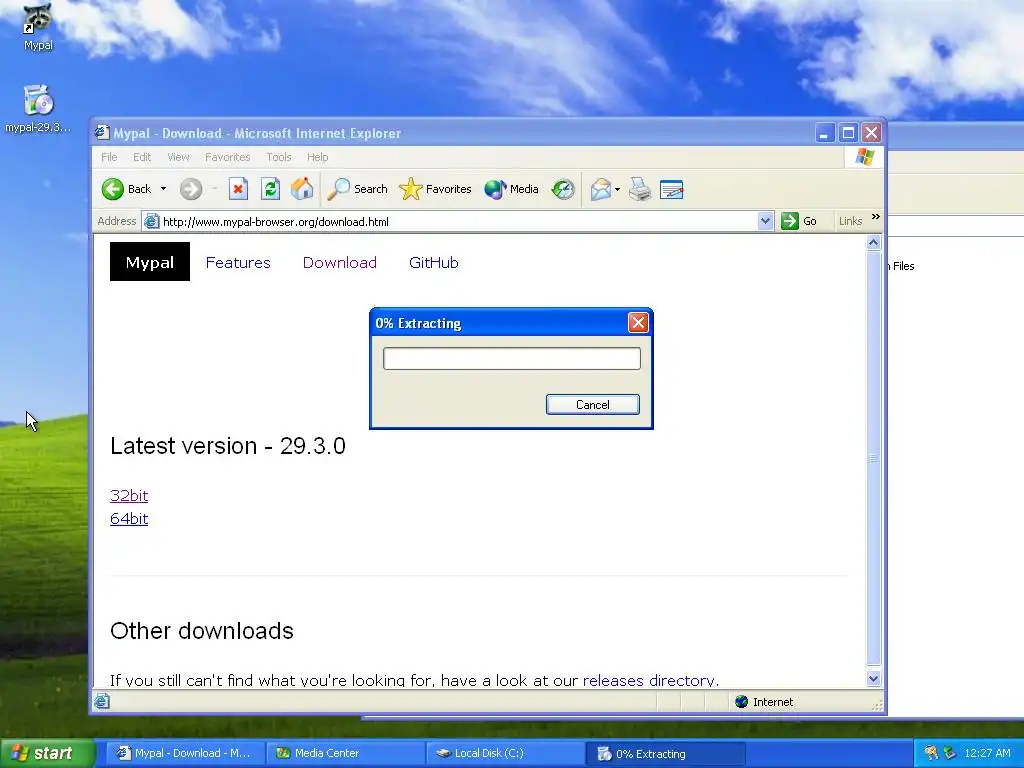Click the Back arrow in Internet Explorer
Viewport: 1024px width, 768px height.
pyautogui.click(x=127, y=189)
